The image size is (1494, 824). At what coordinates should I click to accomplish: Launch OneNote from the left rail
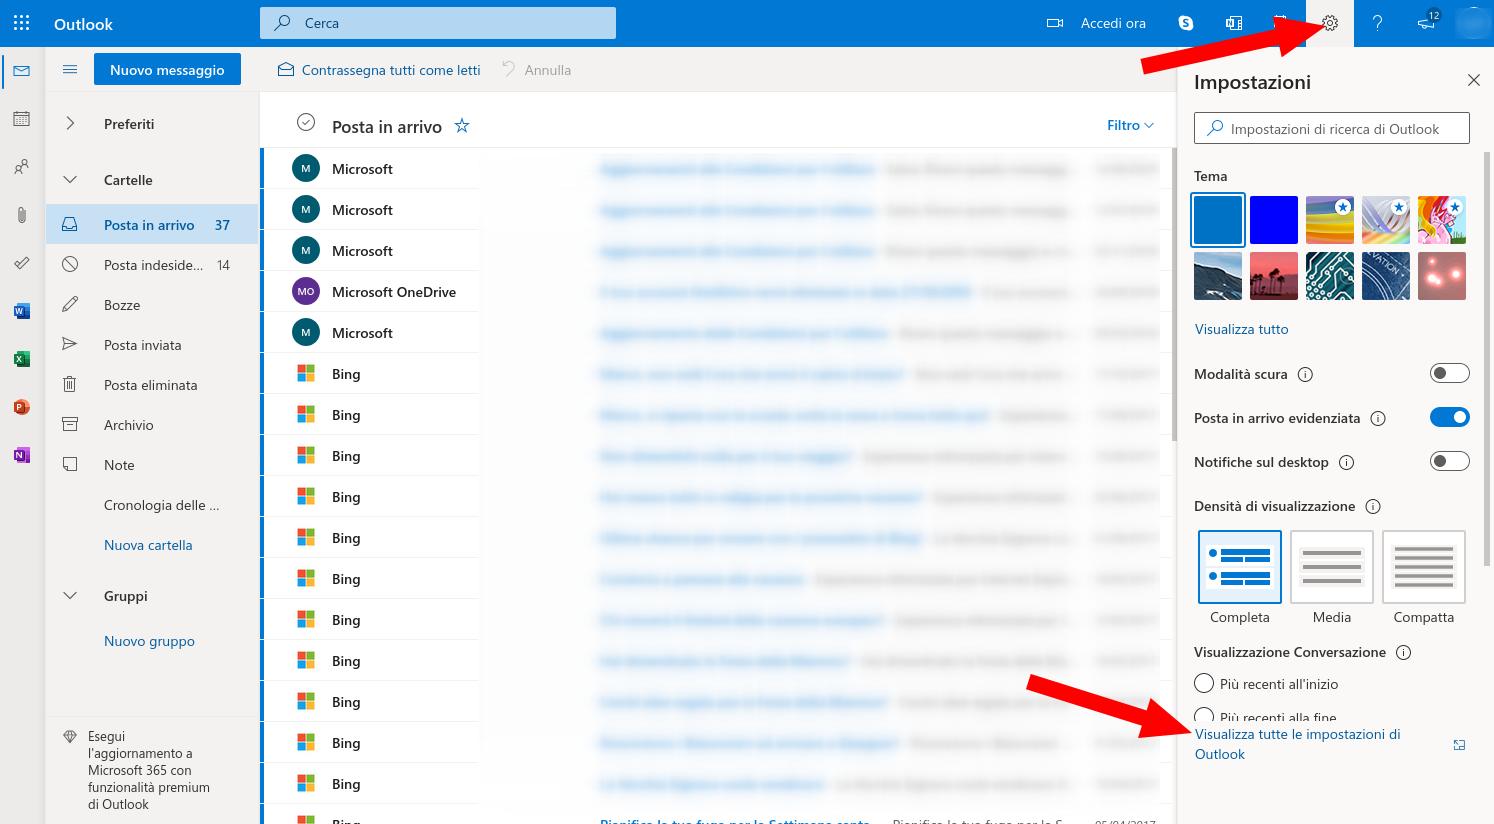tap(22, 455)
